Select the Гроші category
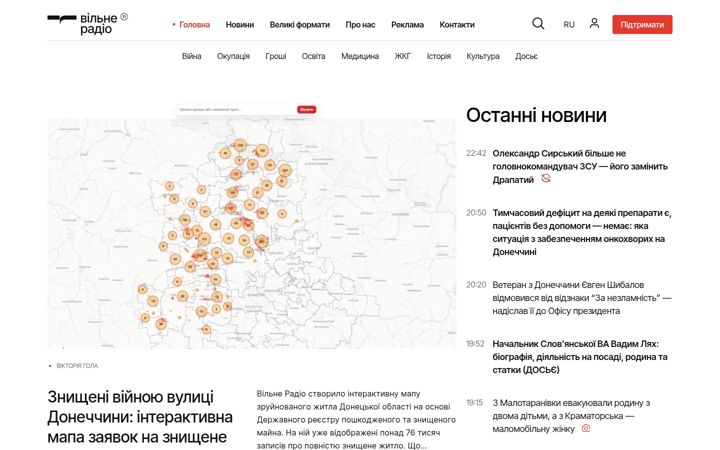 (276, 56)
